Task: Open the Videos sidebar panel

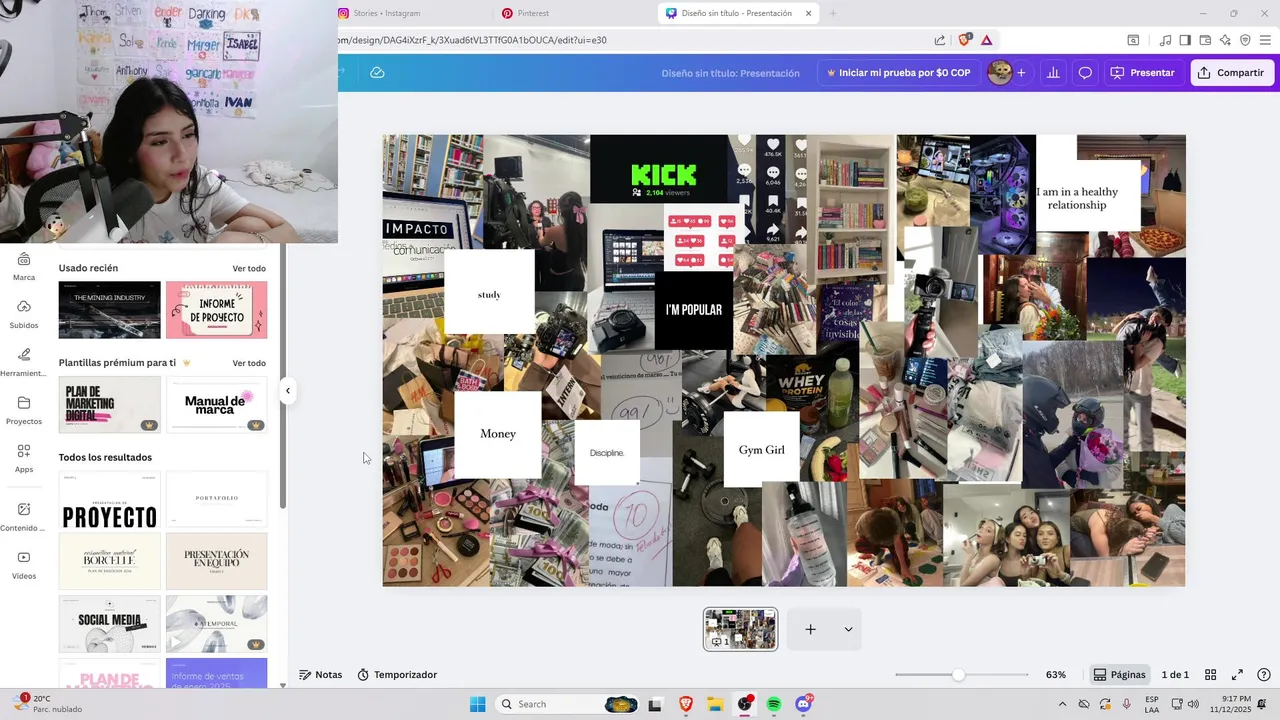Action: pyautogui.click(x=24, y=564)
